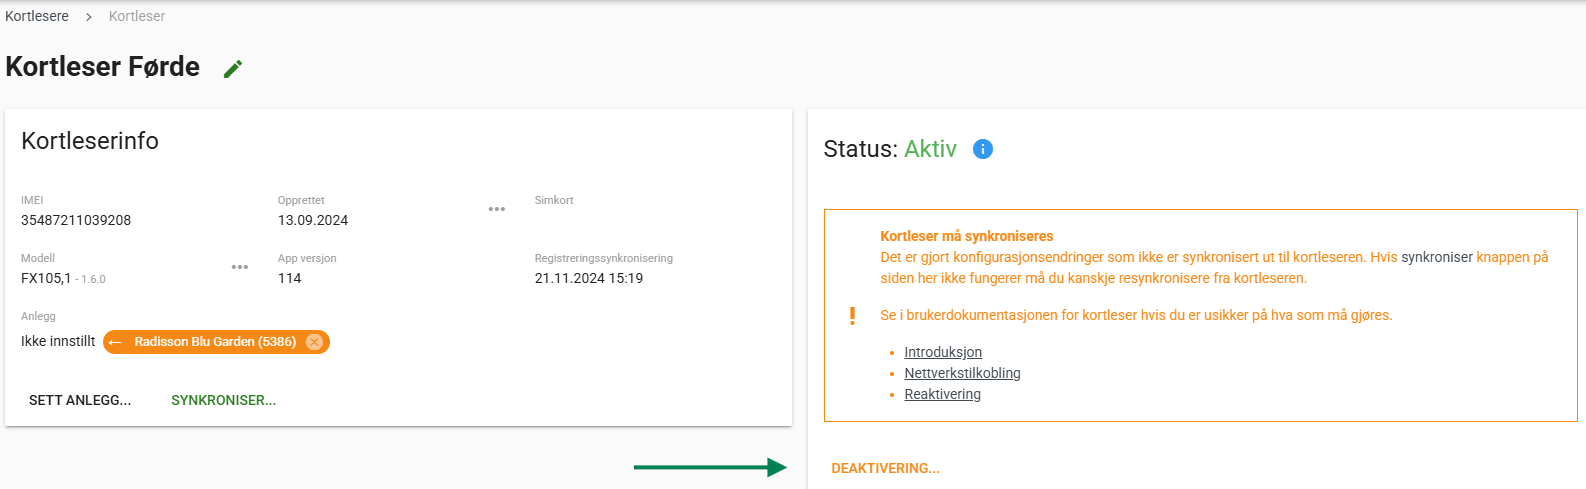The height and width of the screenshot is (489, 1586).
Task: Open the Nettverkstilkobling documentation link
Action: pos(962,373)
